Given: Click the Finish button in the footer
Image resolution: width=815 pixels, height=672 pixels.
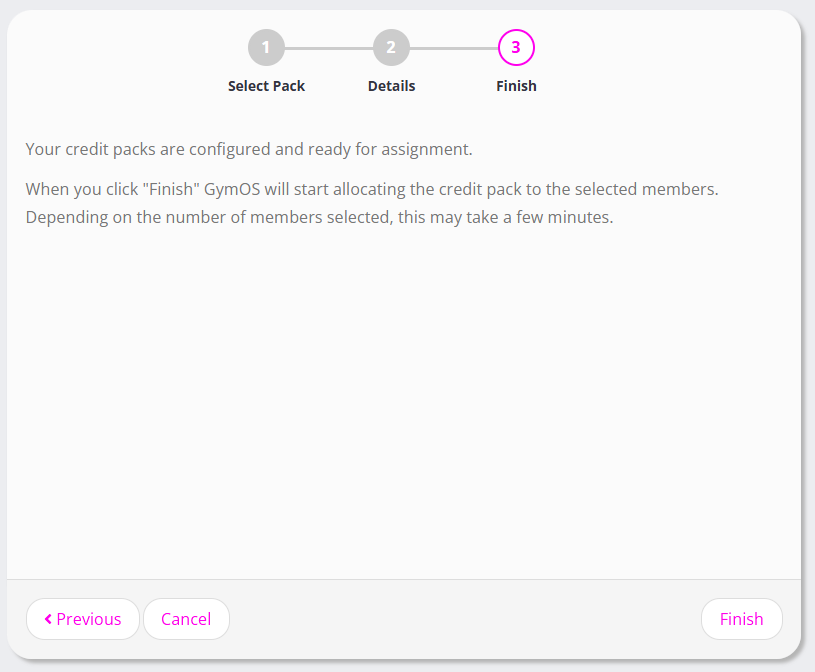Looking at the screenshot, I should click(741, 619).
